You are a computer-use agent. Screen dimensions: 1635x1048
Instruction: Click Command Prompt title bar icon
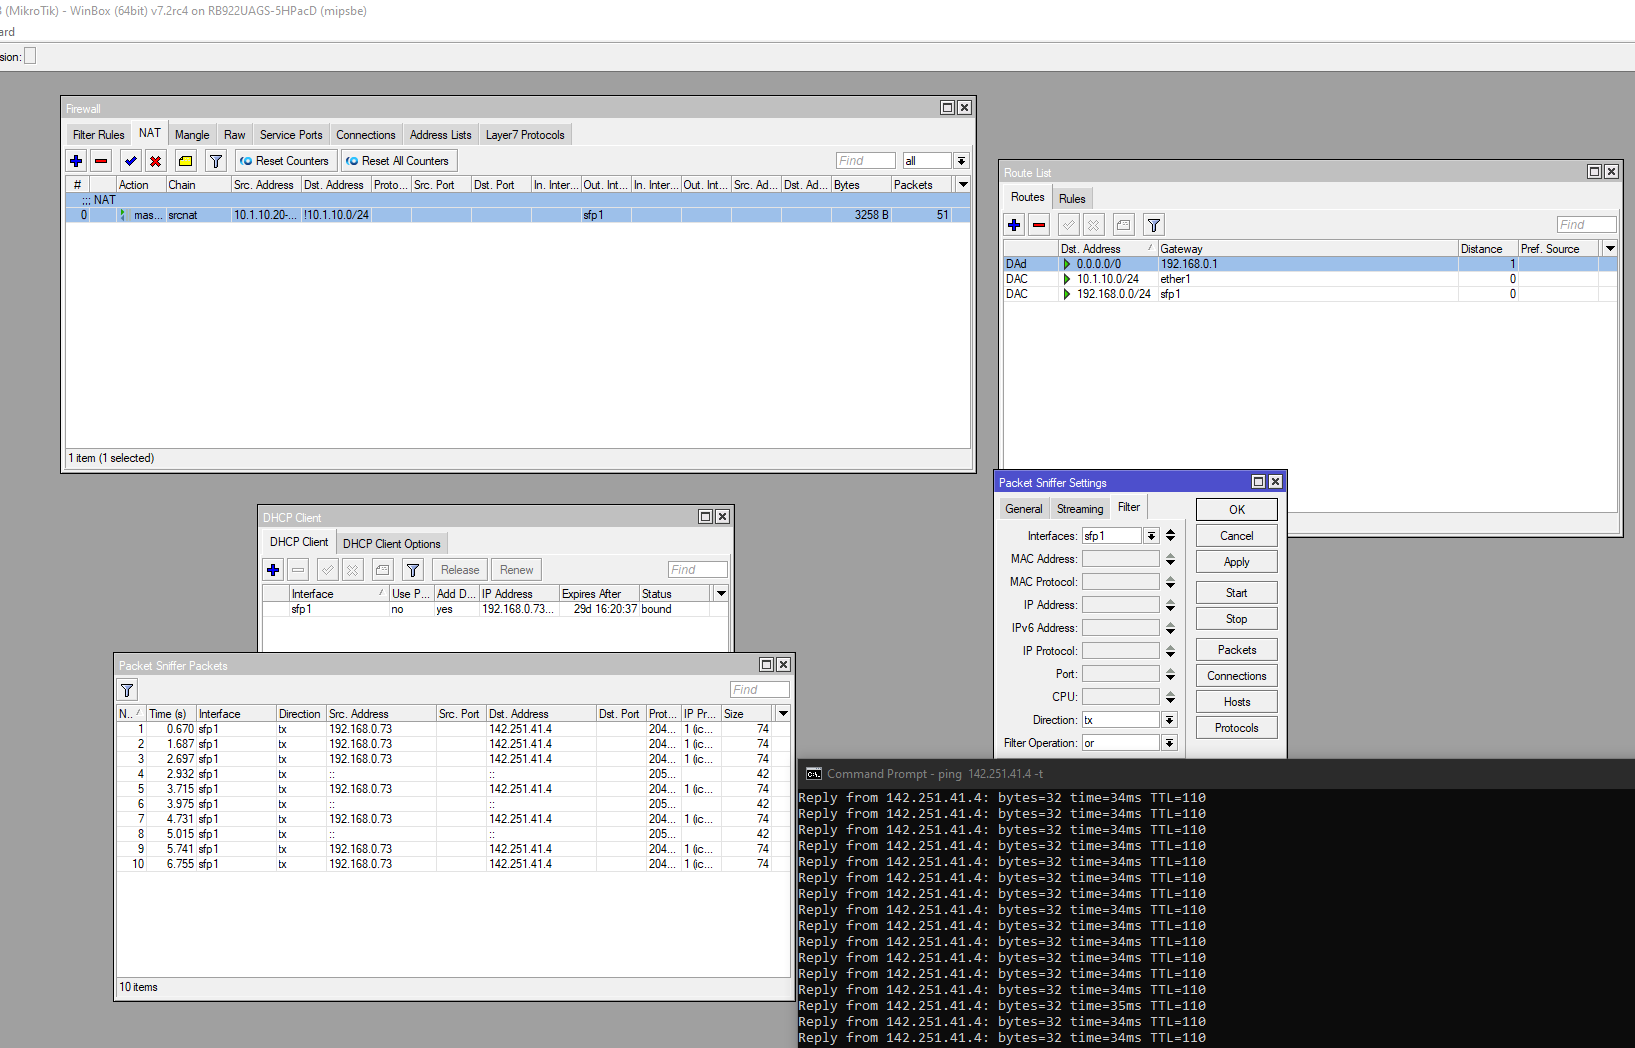(x=814, y=774)
